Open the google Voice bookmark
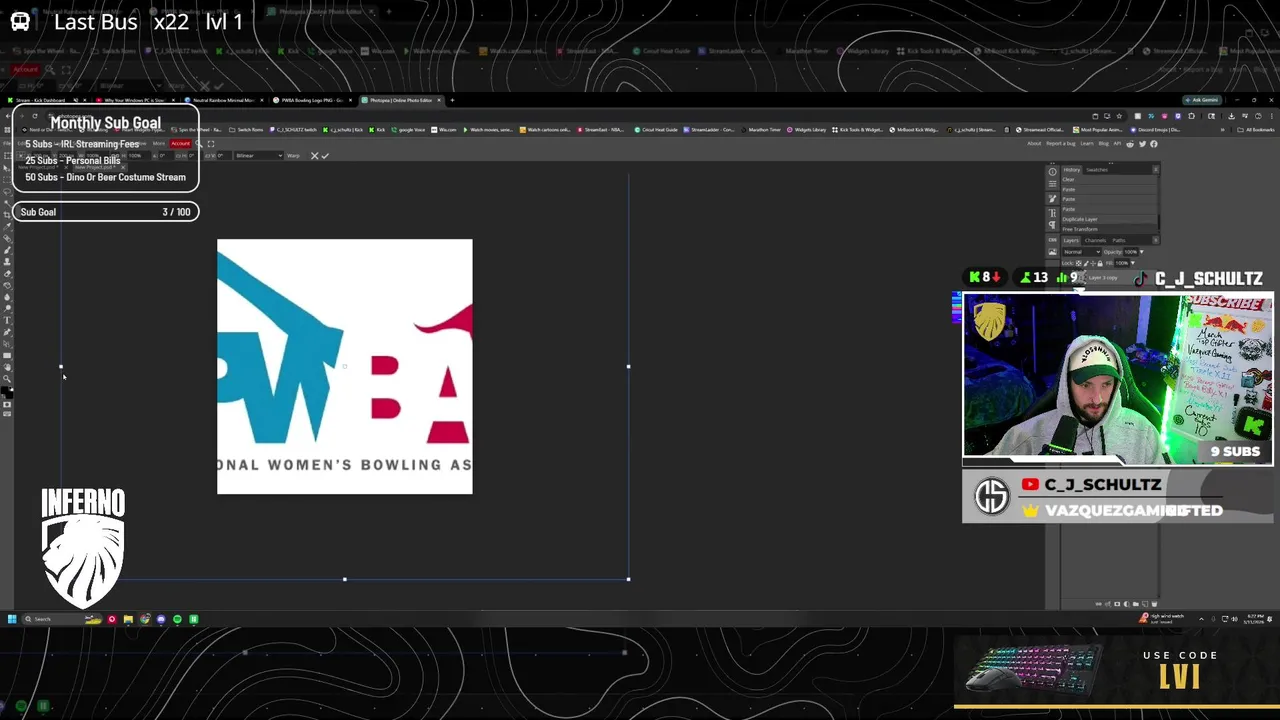 409,130
